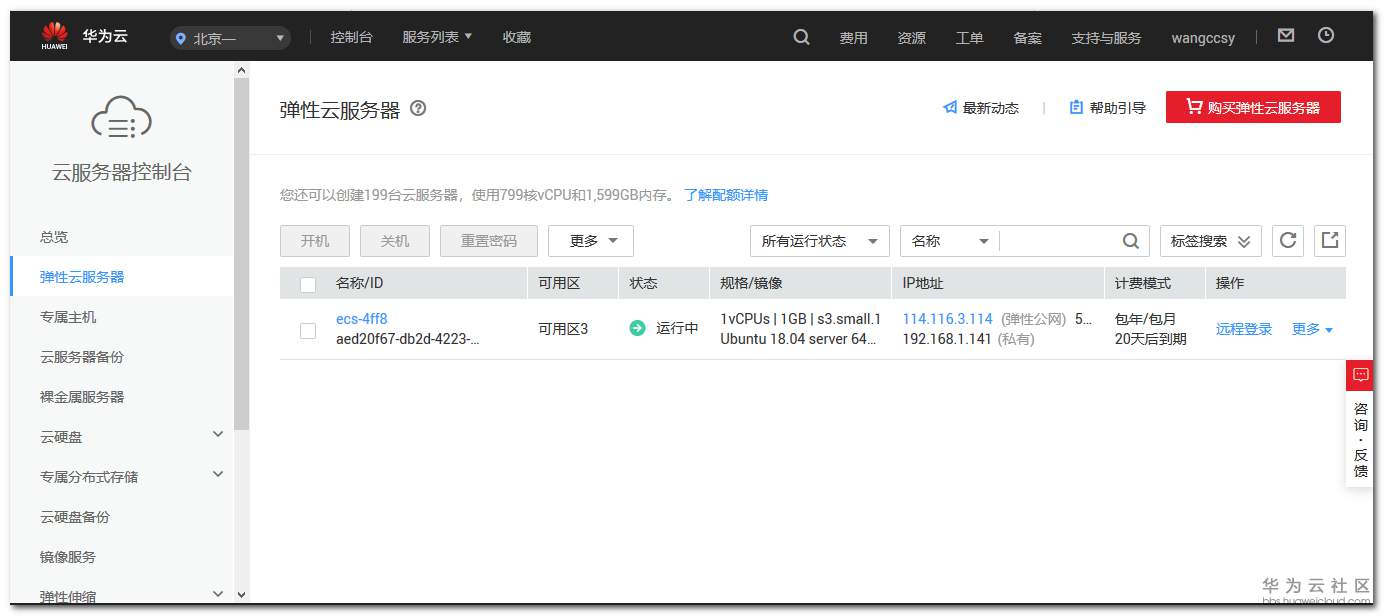1384x616 pixels.
Task: Go to 专属主机 in sidebar
Action: pyautogui.click(x=68, y=317)
